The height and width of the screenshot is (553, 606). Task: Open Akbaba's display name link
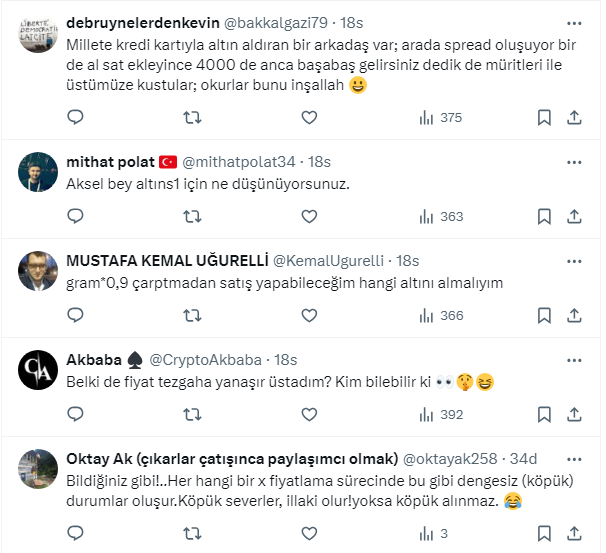tap(94, 359)
